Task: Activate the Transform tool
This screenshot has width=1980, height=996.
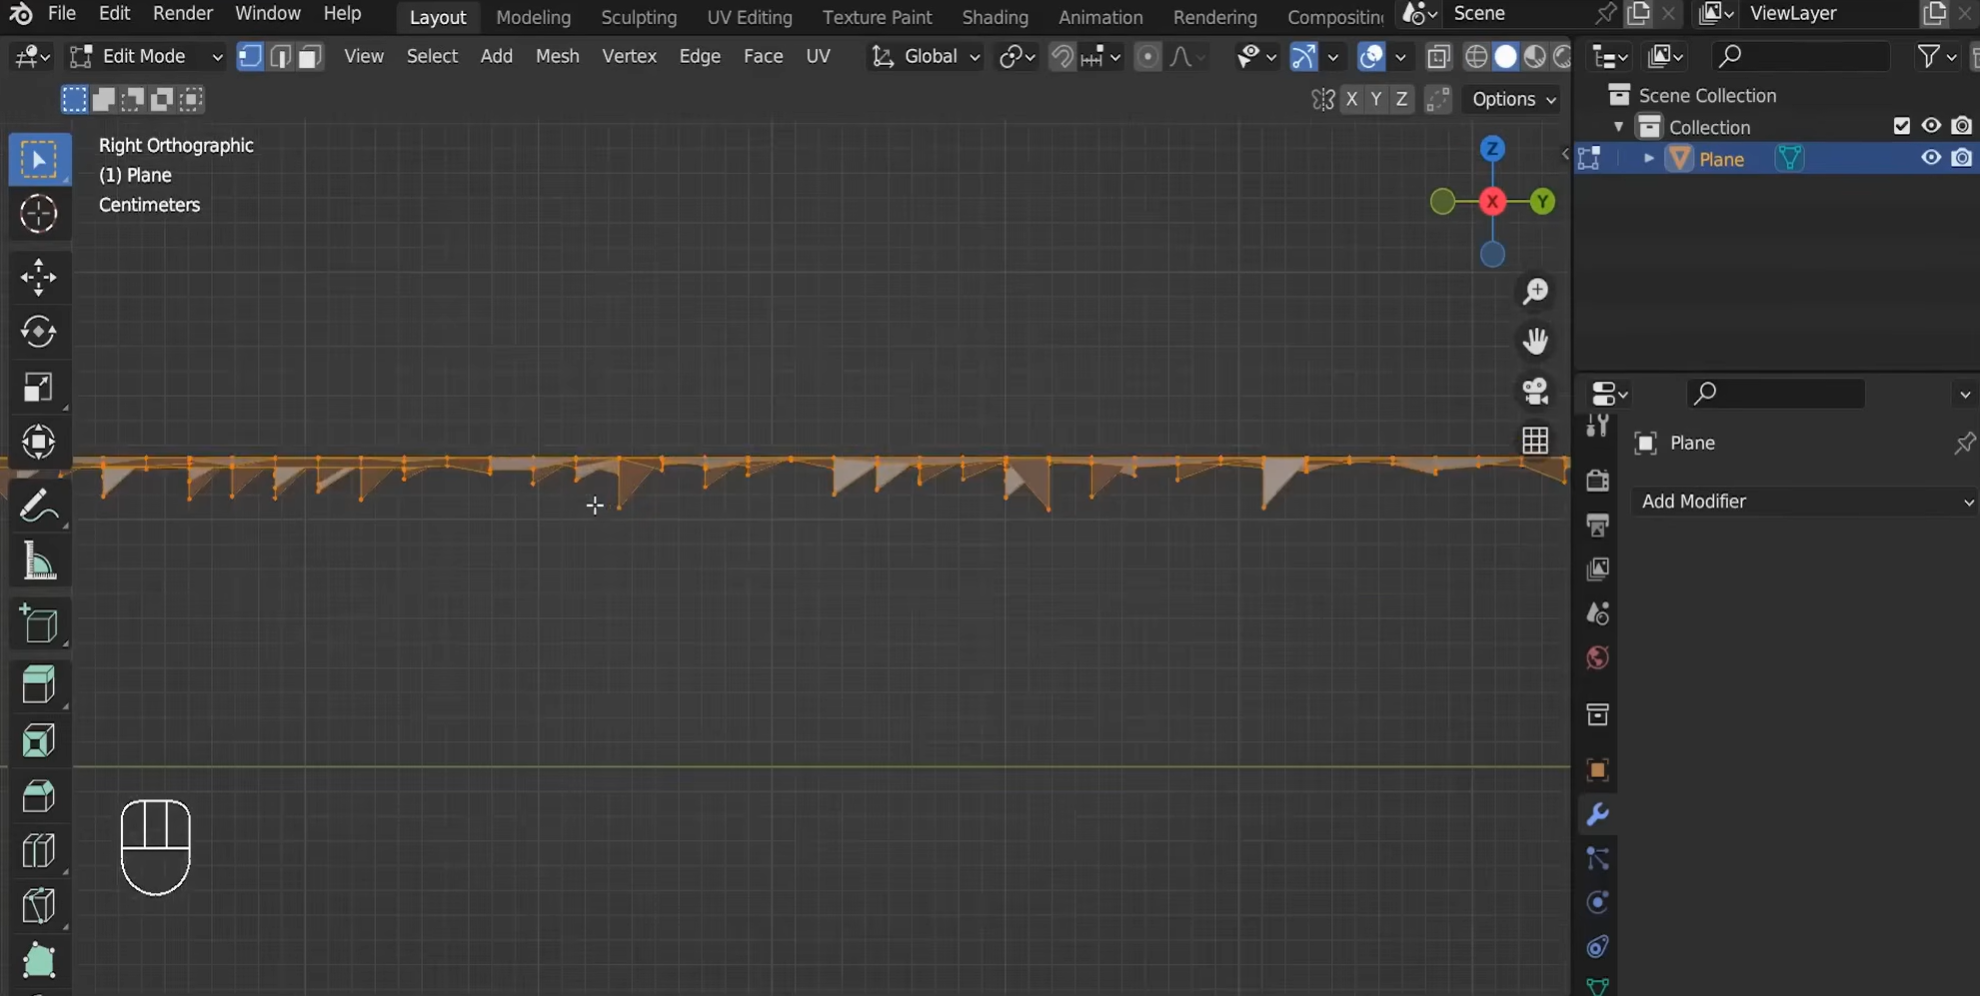Action: pyautogui.click(x=39, y=442)
